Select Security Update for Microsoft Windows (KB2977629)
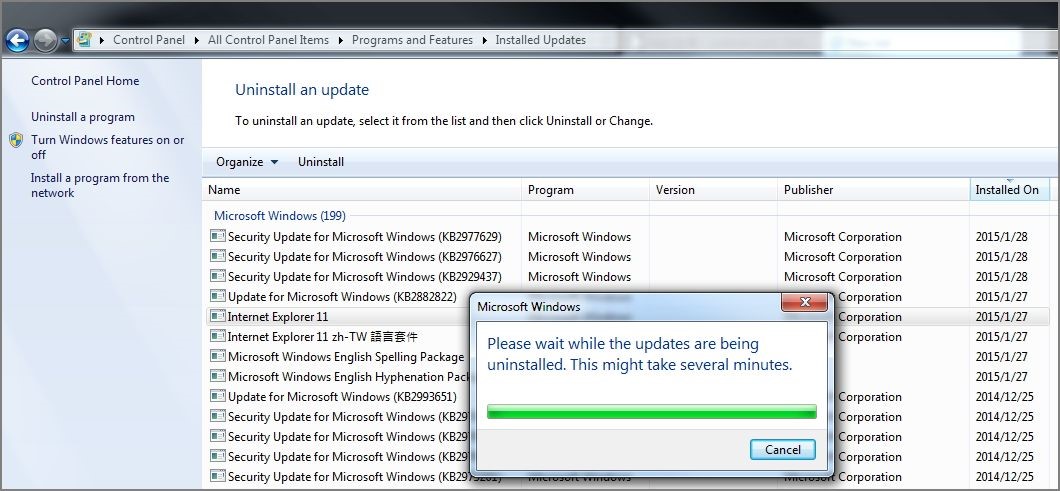 point(364,237)
